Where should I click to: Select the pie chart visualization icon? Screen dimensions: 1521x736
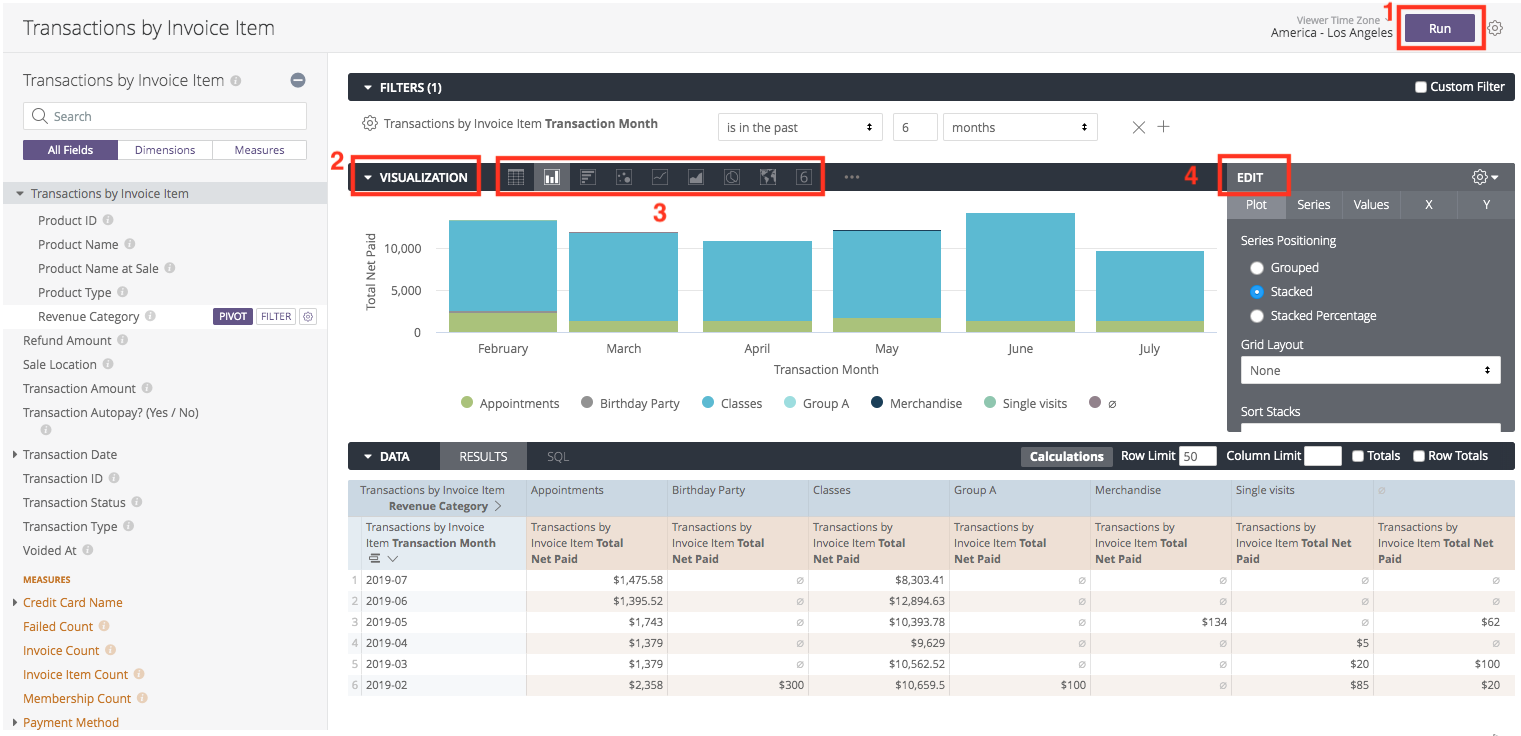732,177
